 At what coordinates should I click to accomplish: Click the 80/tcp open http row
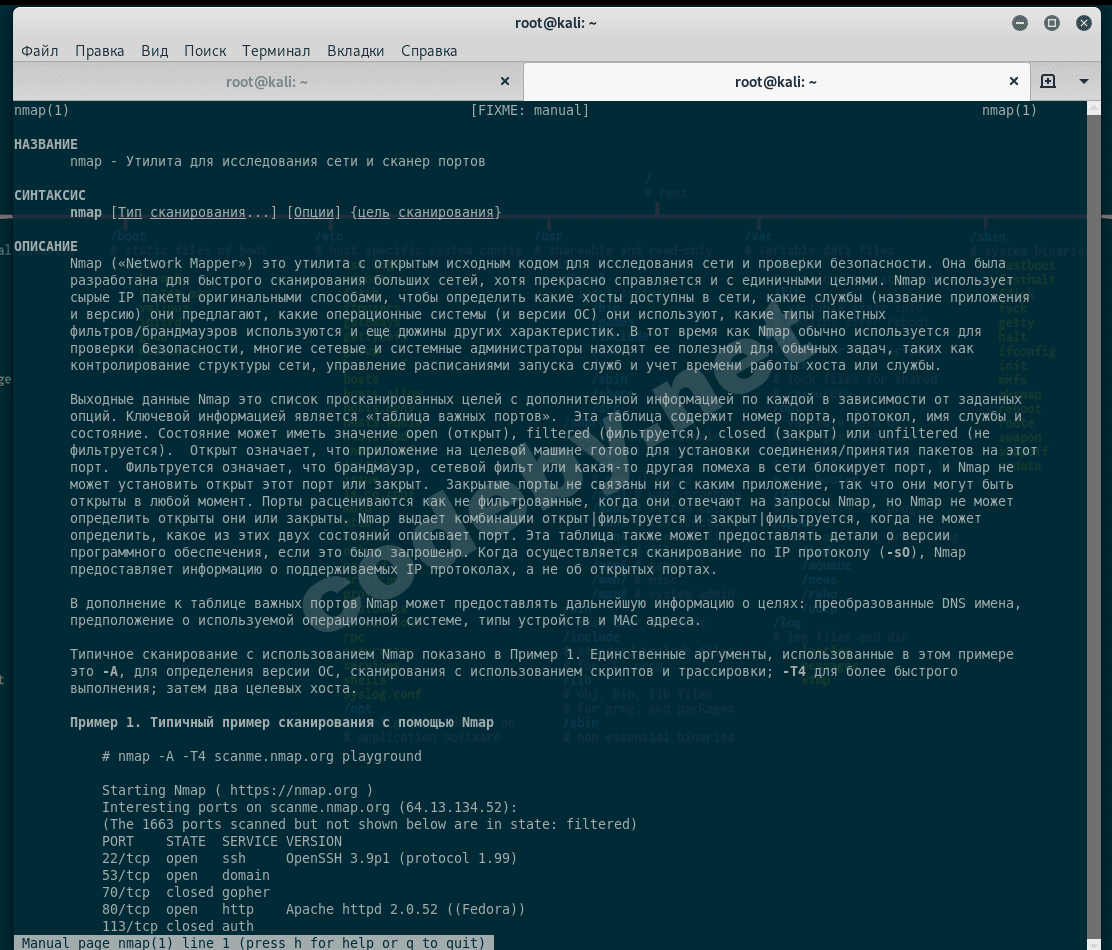click(x=313, y=910)
